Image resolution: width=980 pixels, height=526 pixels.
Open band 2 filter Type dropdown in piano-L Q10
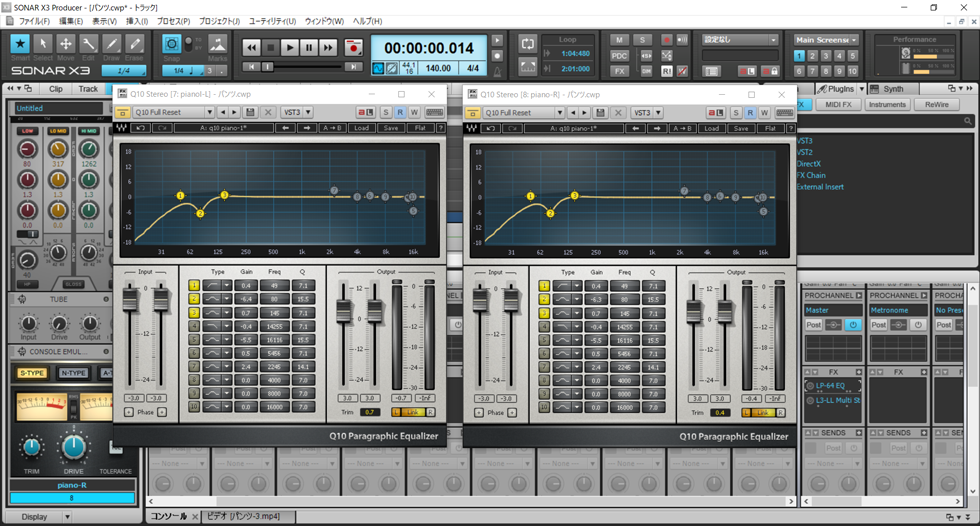point(227,299)
